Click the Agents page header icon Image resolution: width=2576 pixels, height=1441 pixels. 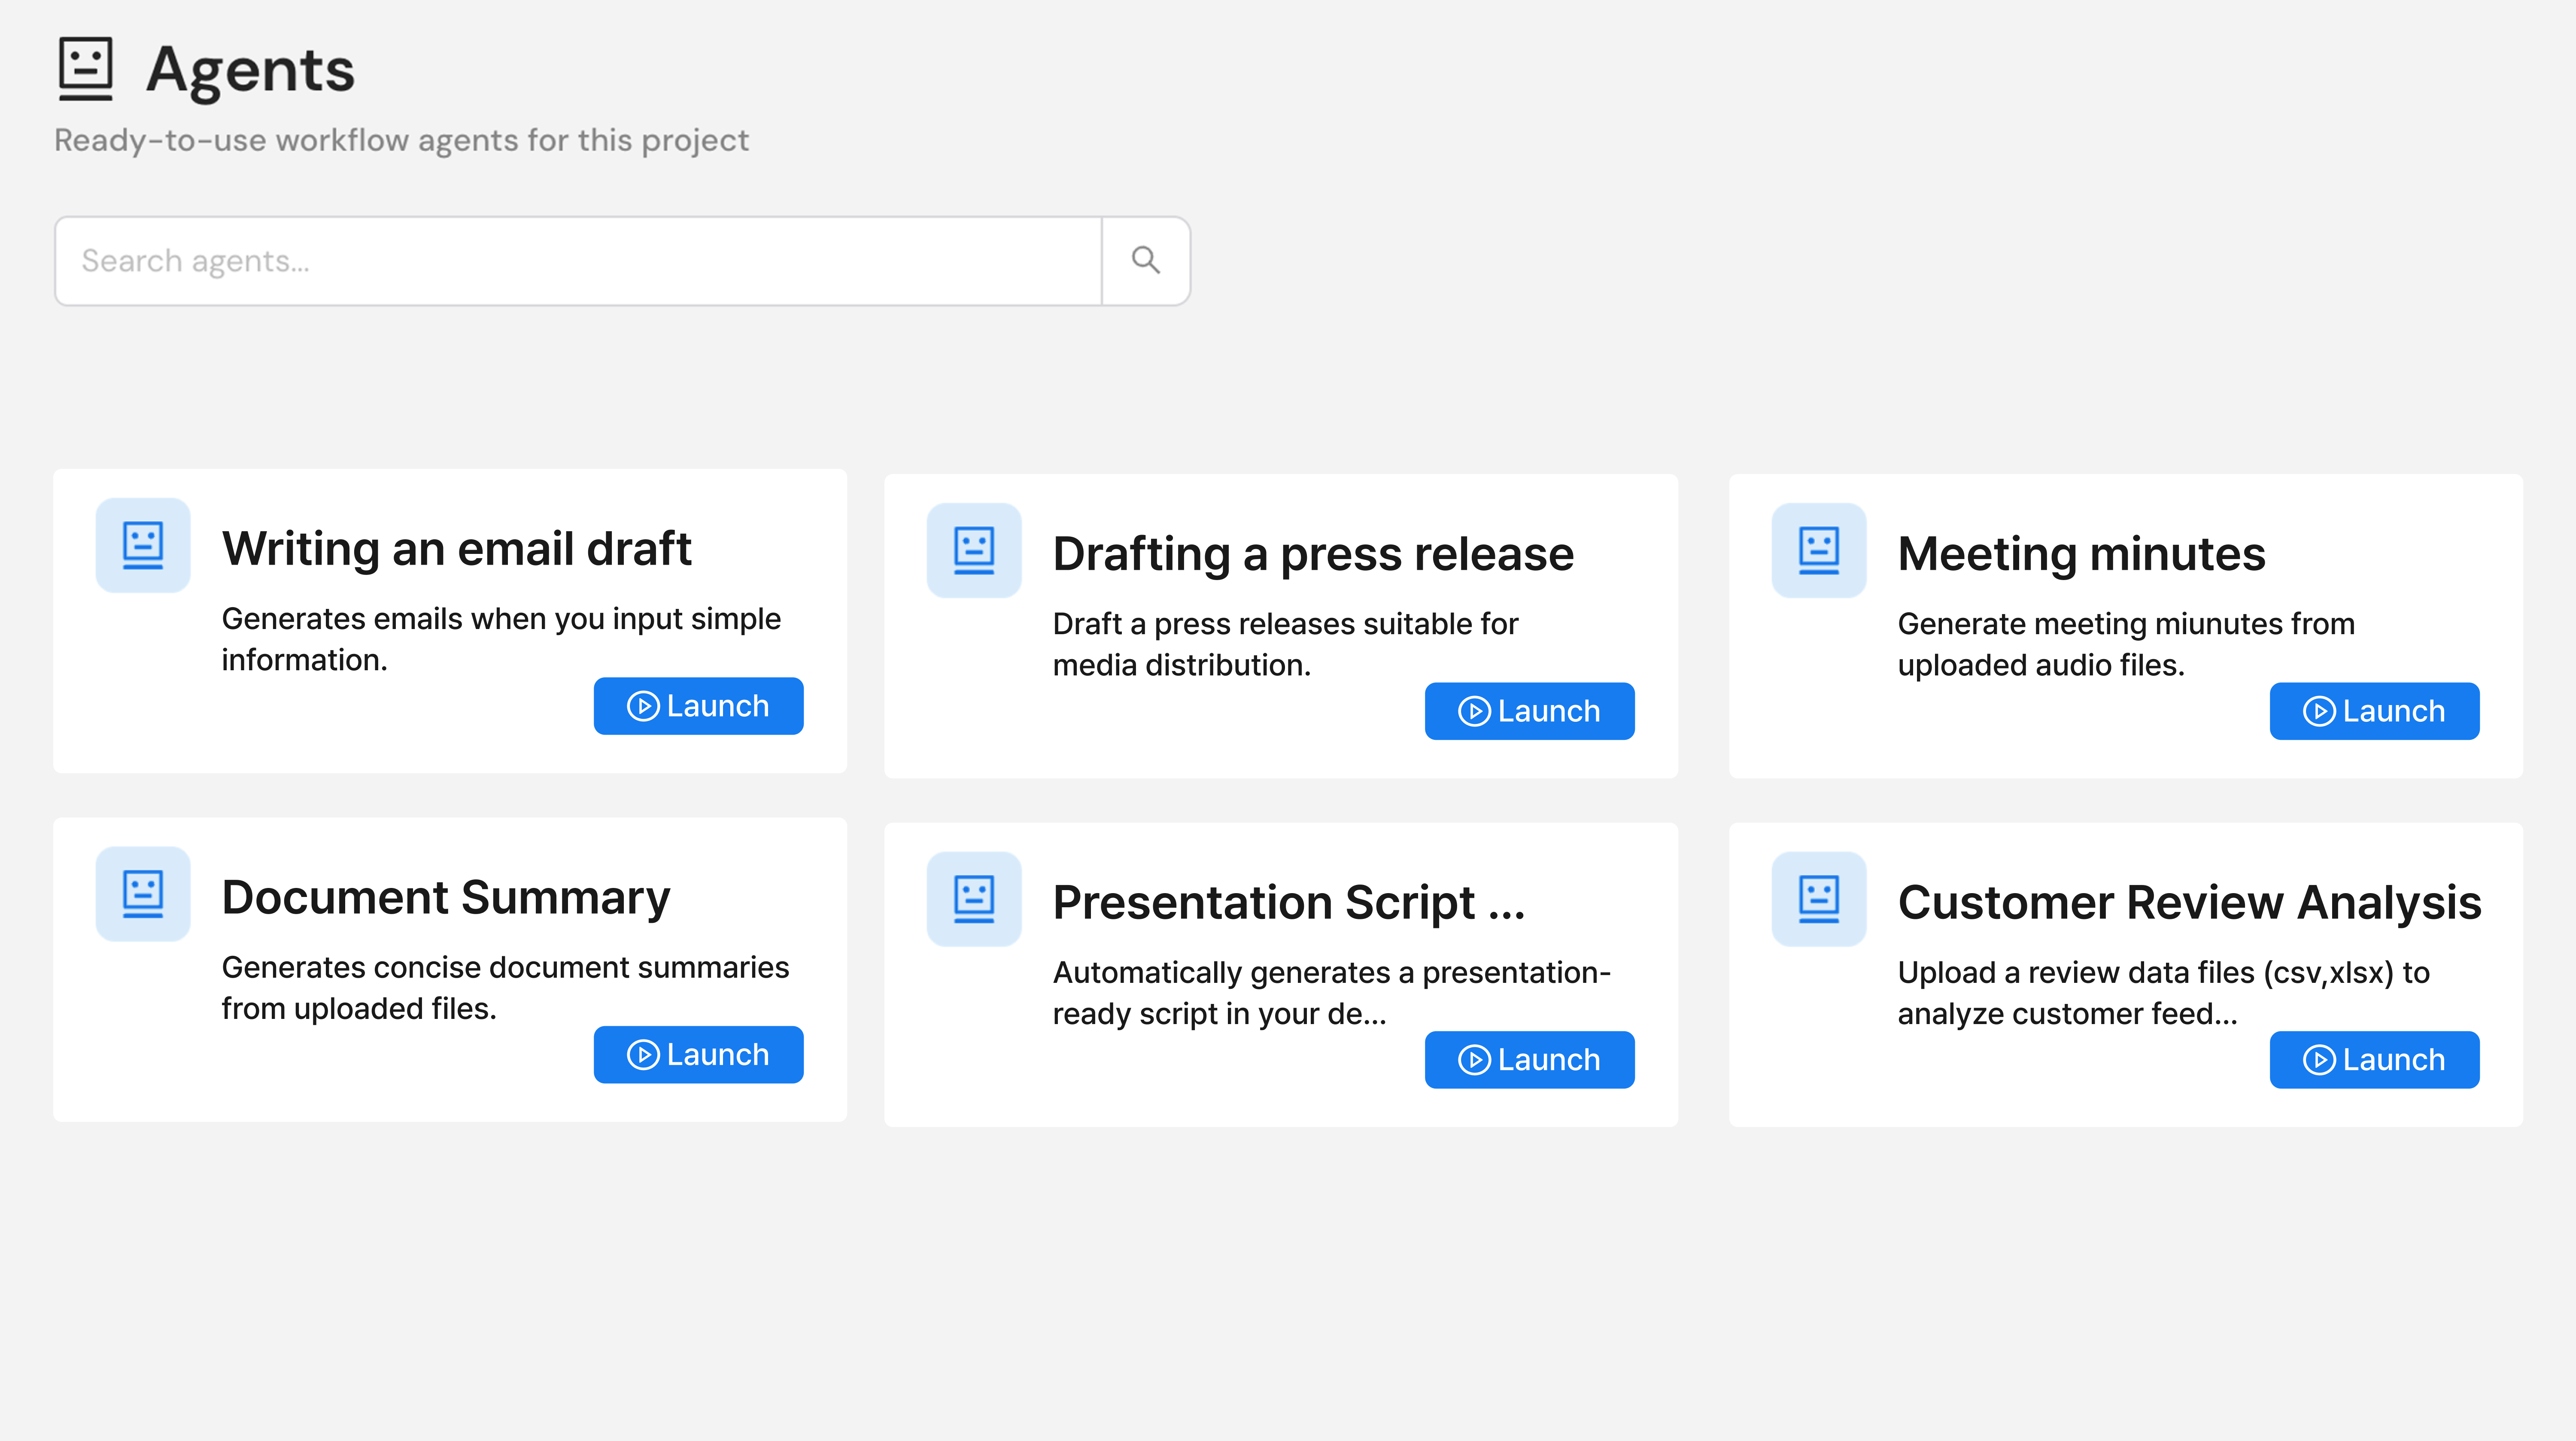[x=86, y=69]
